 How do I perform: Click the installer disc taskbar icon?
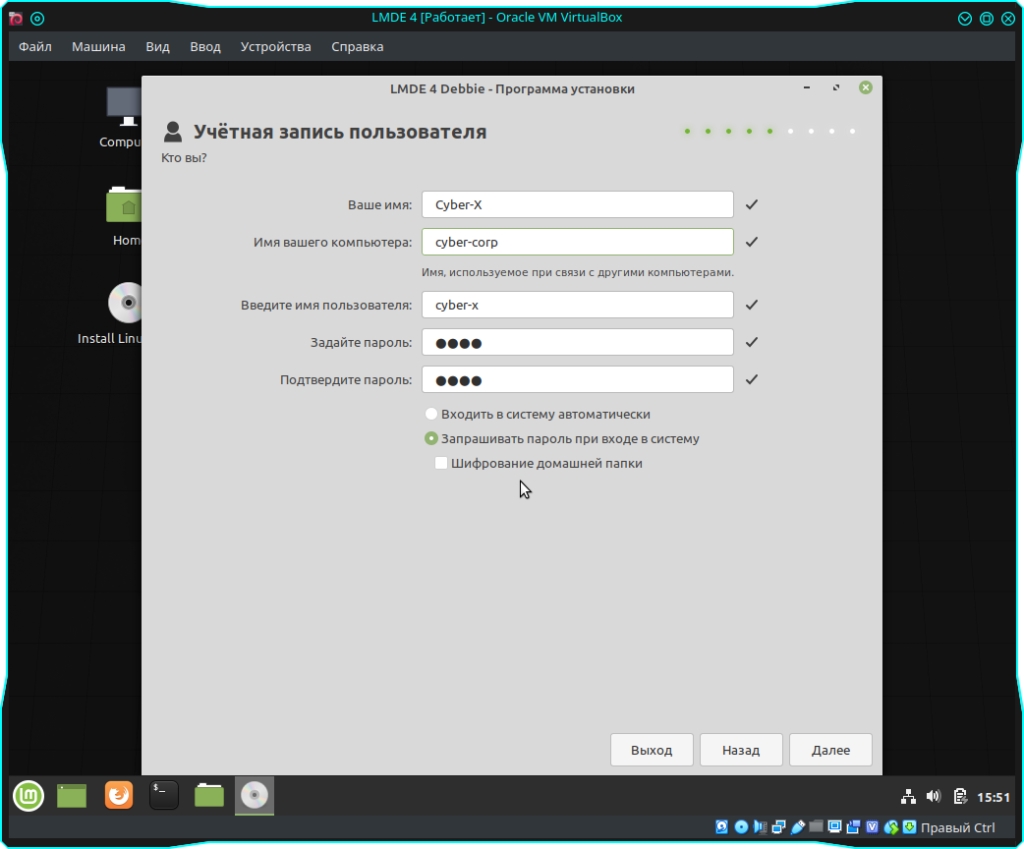[254, 796]
